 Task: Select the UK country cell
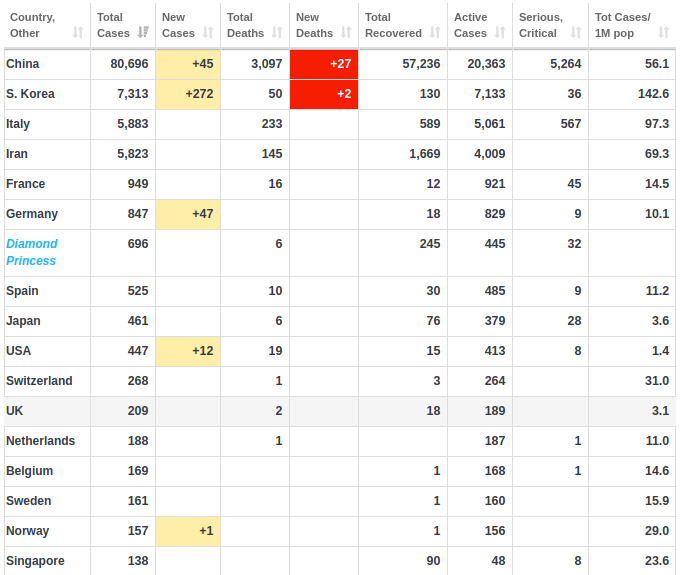pyautogui.click(x=47, y=411)
